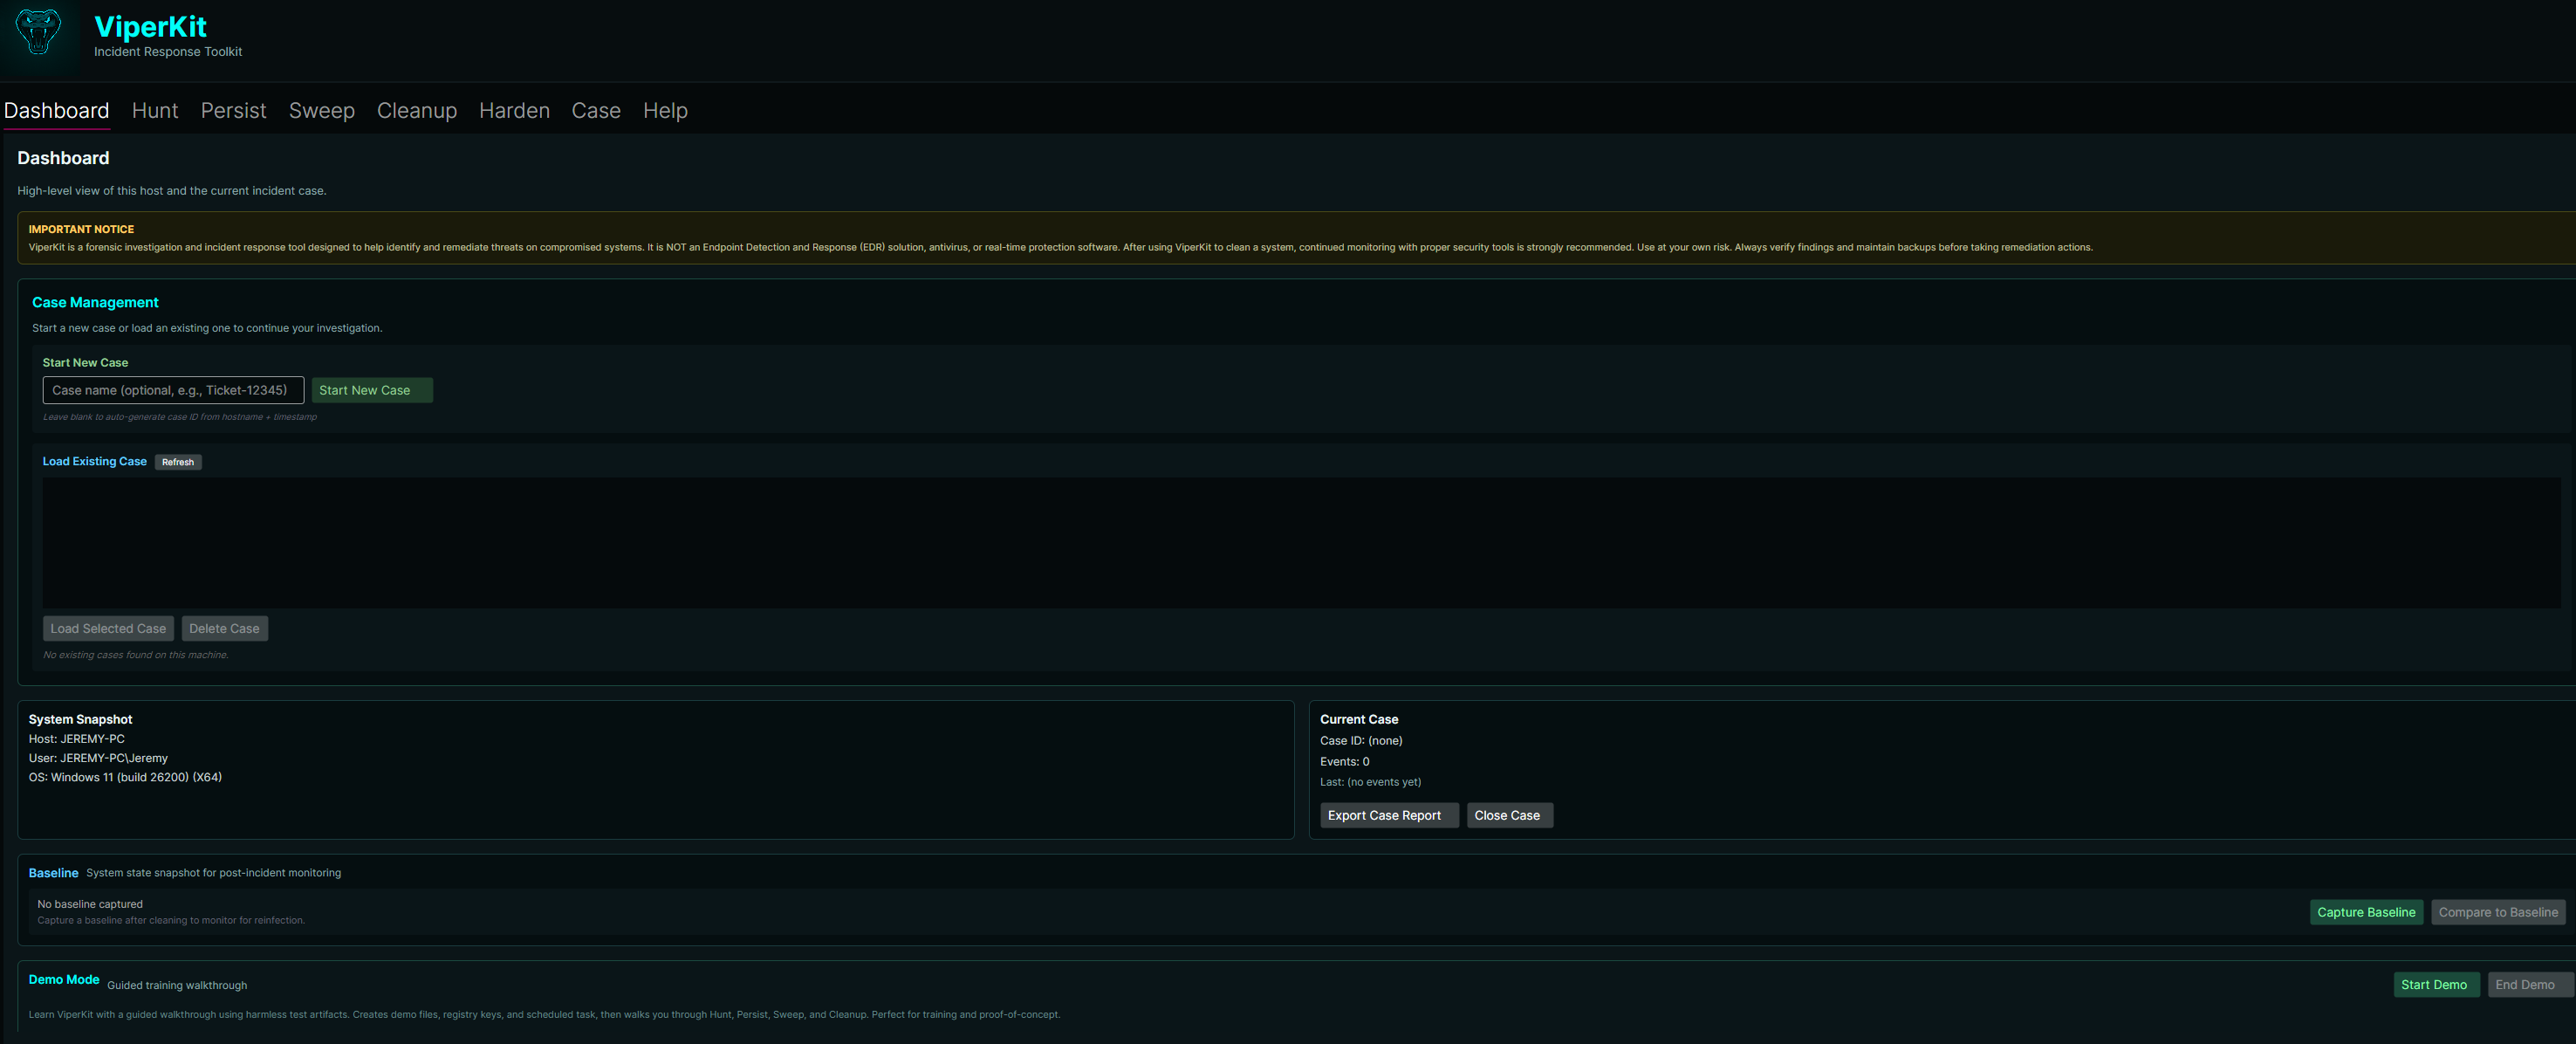Open the Cleanup tab
This screenshot has height=1044, width=2576.
(x=416, y=111)
